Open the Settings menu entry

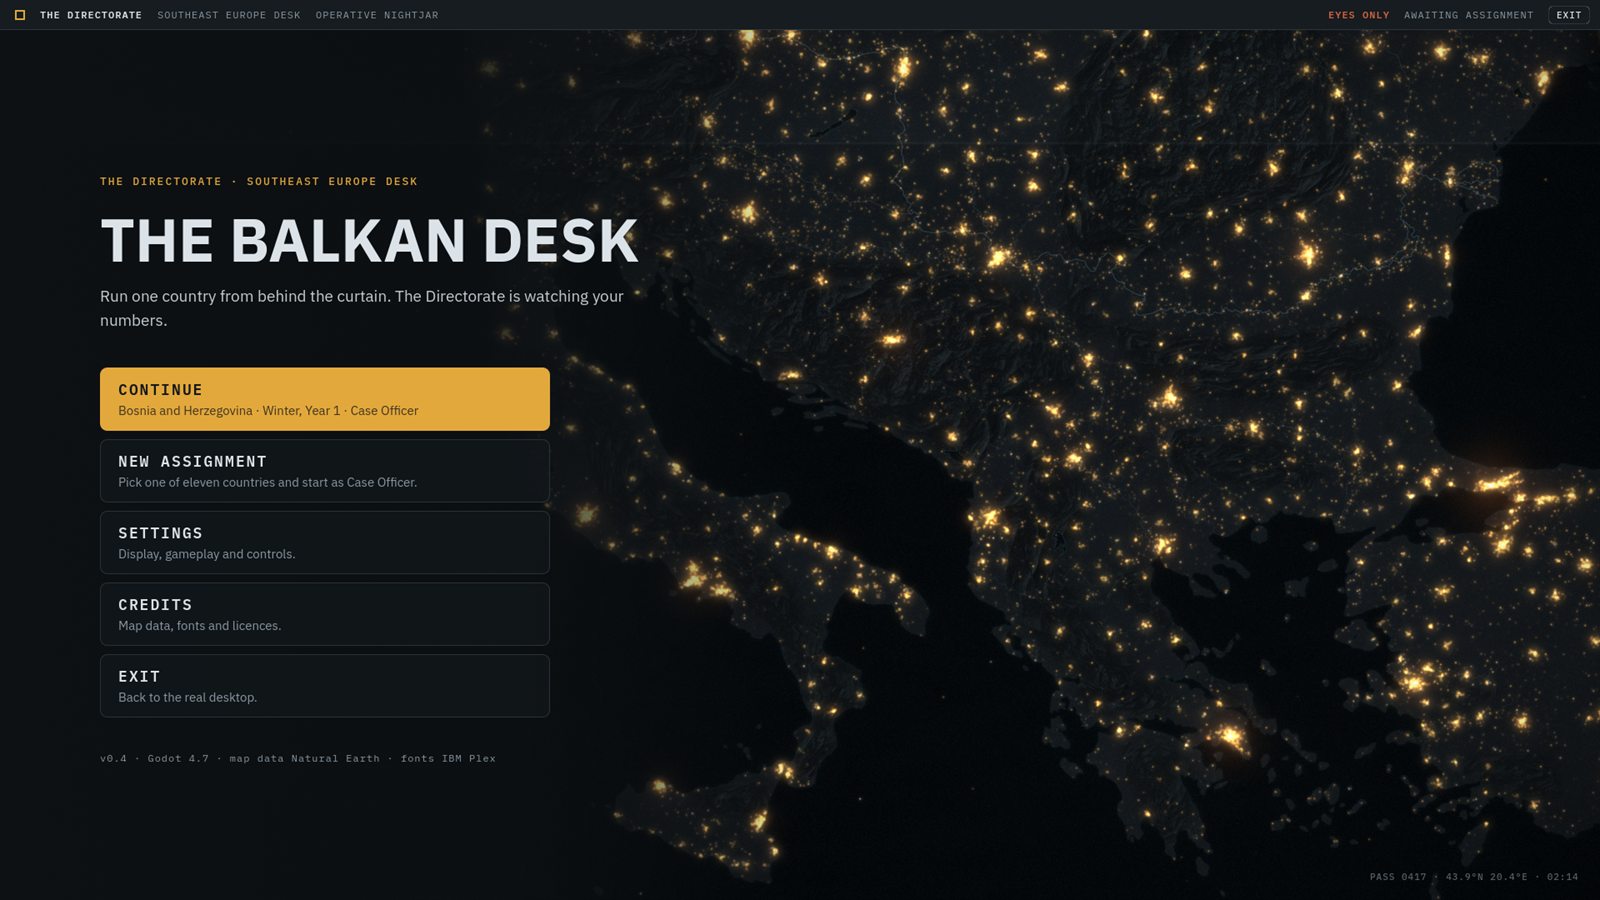(325, 543)
